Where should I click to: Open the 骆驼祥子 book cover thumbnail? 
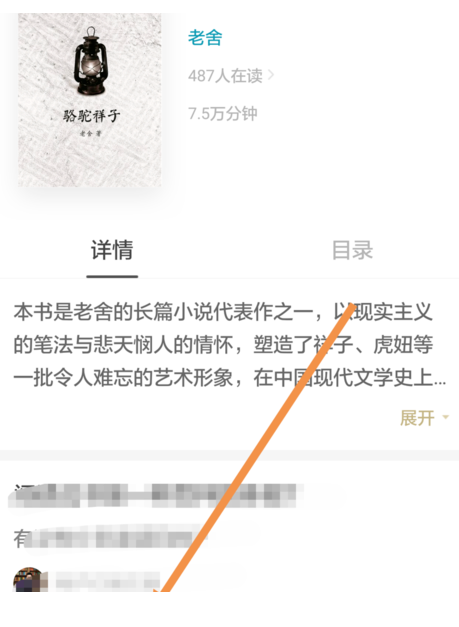tap(90, 100)
